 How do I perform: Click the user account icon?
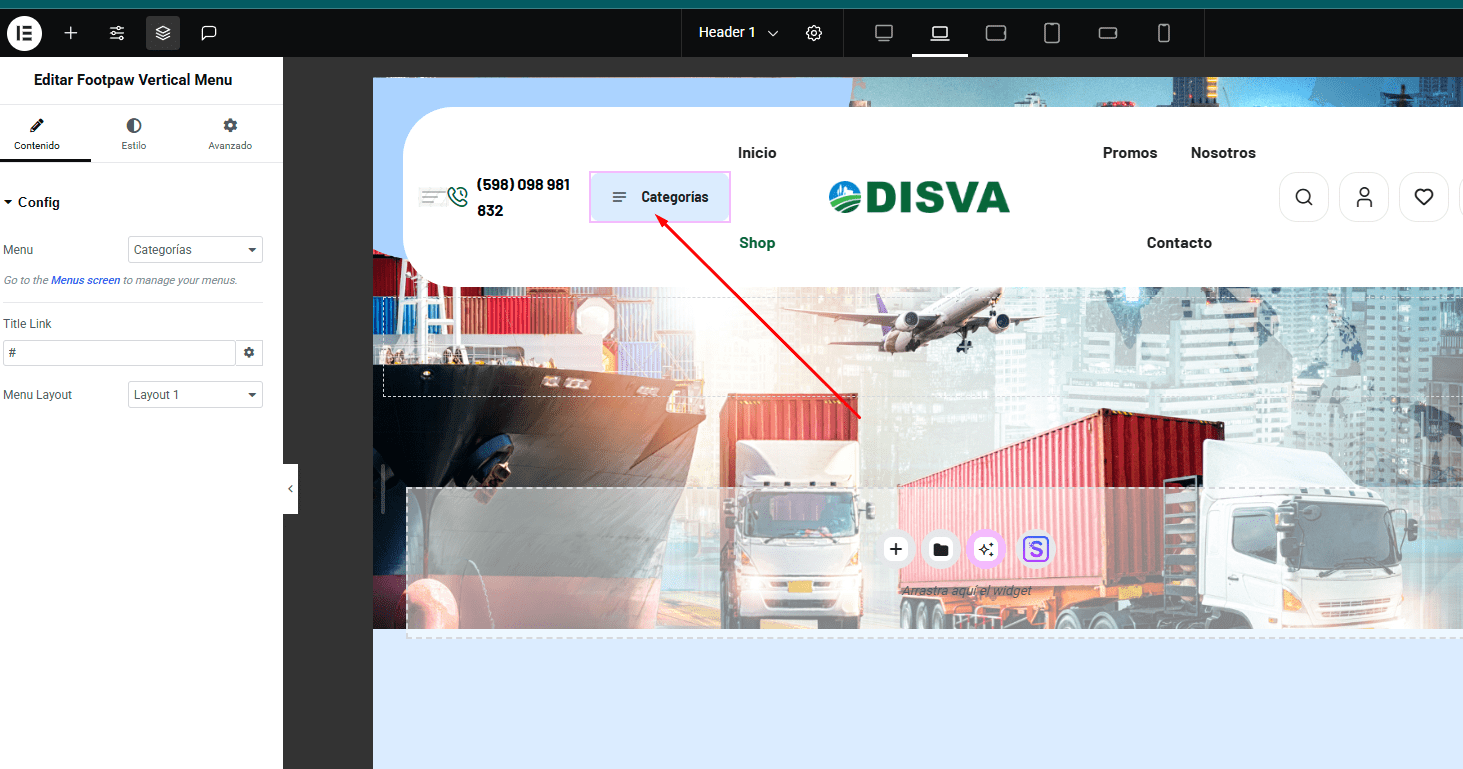(x=1364, y=197)
